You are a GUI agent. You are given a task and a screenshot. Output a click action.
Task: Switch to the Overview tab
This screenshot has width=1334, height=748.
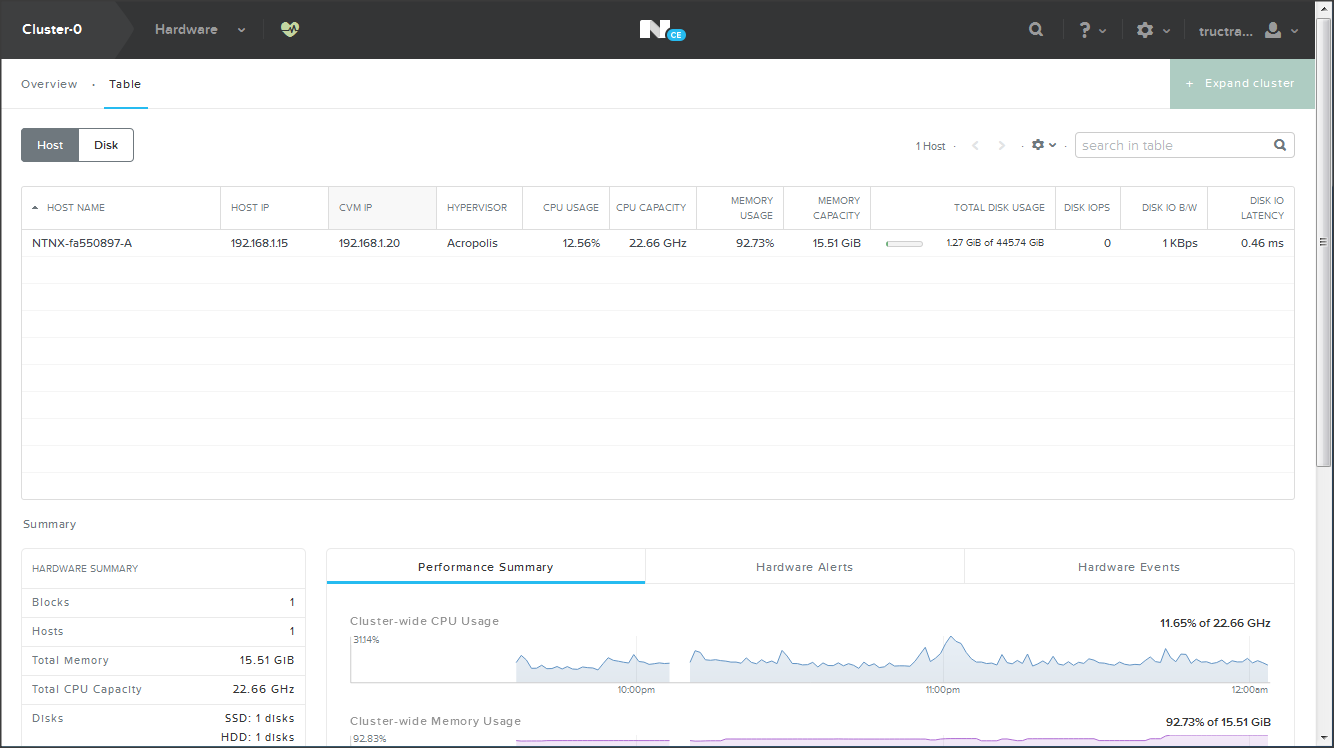coord(49,84)
